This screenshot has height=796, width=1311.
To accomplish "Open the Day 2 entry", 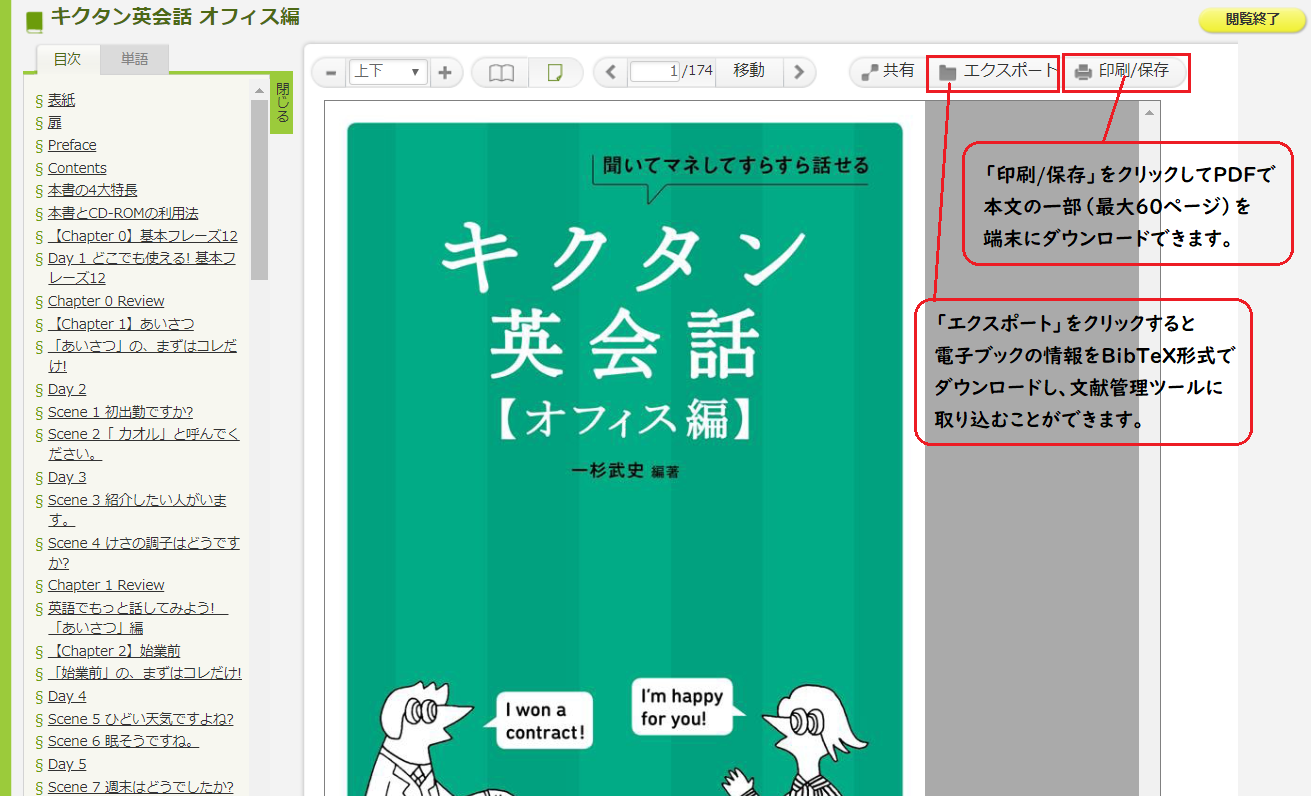I will 67,389.
